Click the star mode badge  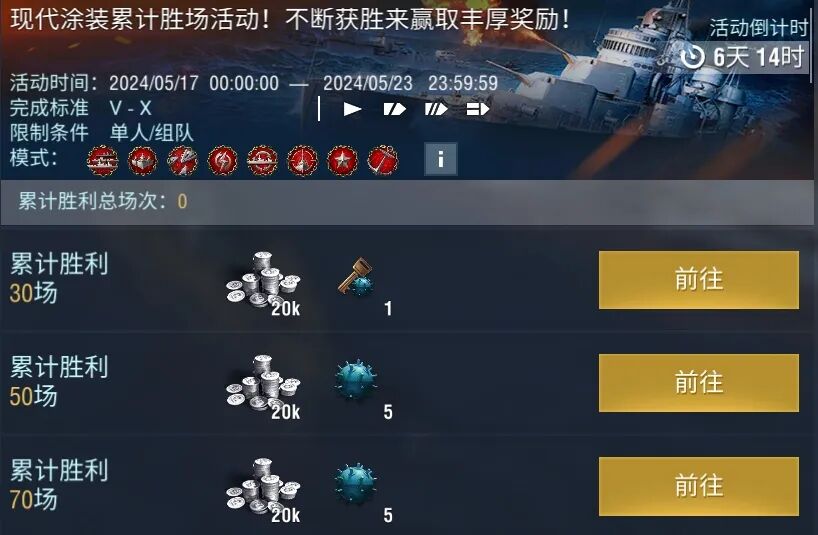coord(342,161)
